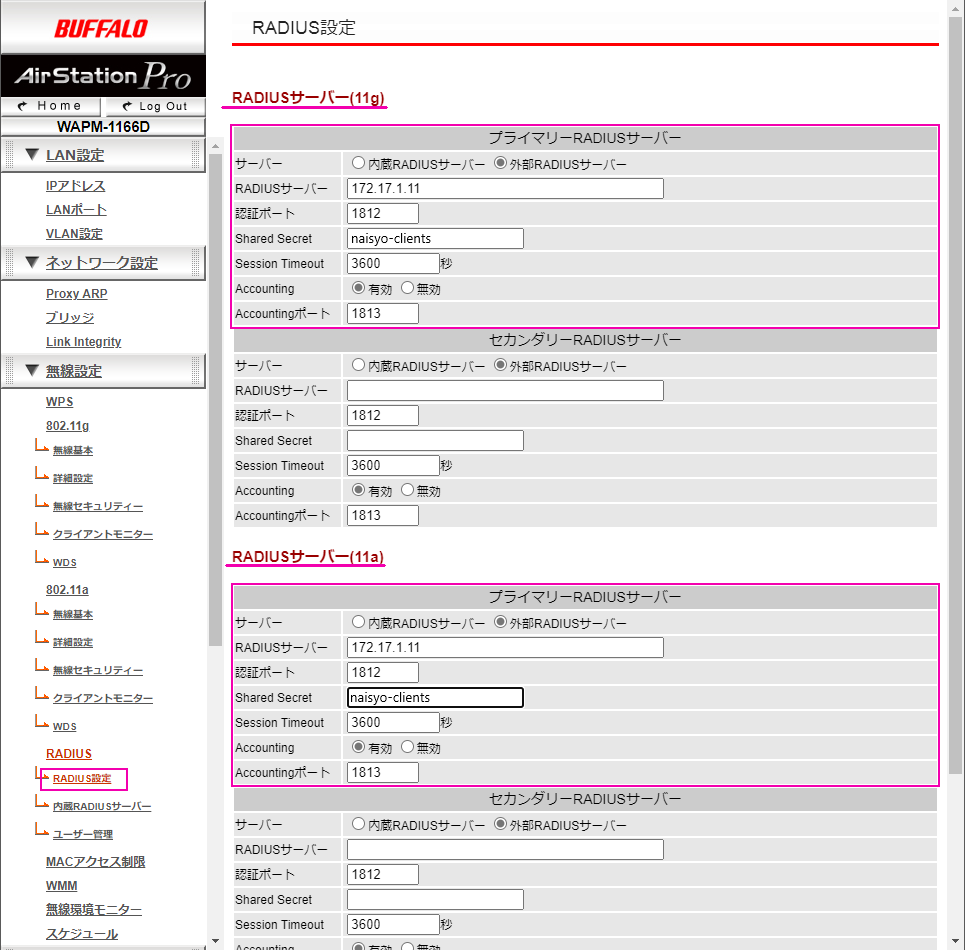Open Link Integrity settings
This screenshot has height=950, width=965.
coord(83,341)
